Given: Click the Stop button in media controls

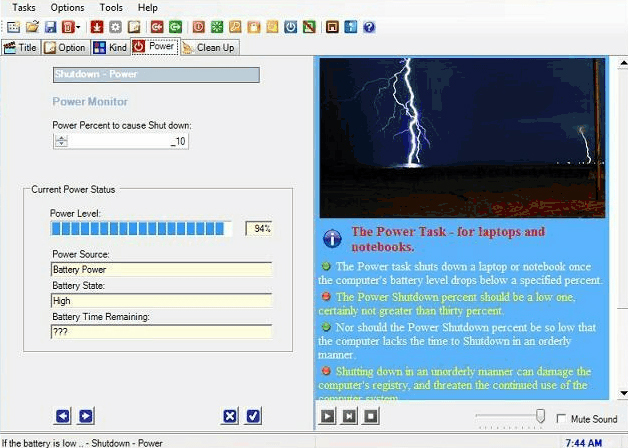Looking at the screenshot, I should (371, 416).
